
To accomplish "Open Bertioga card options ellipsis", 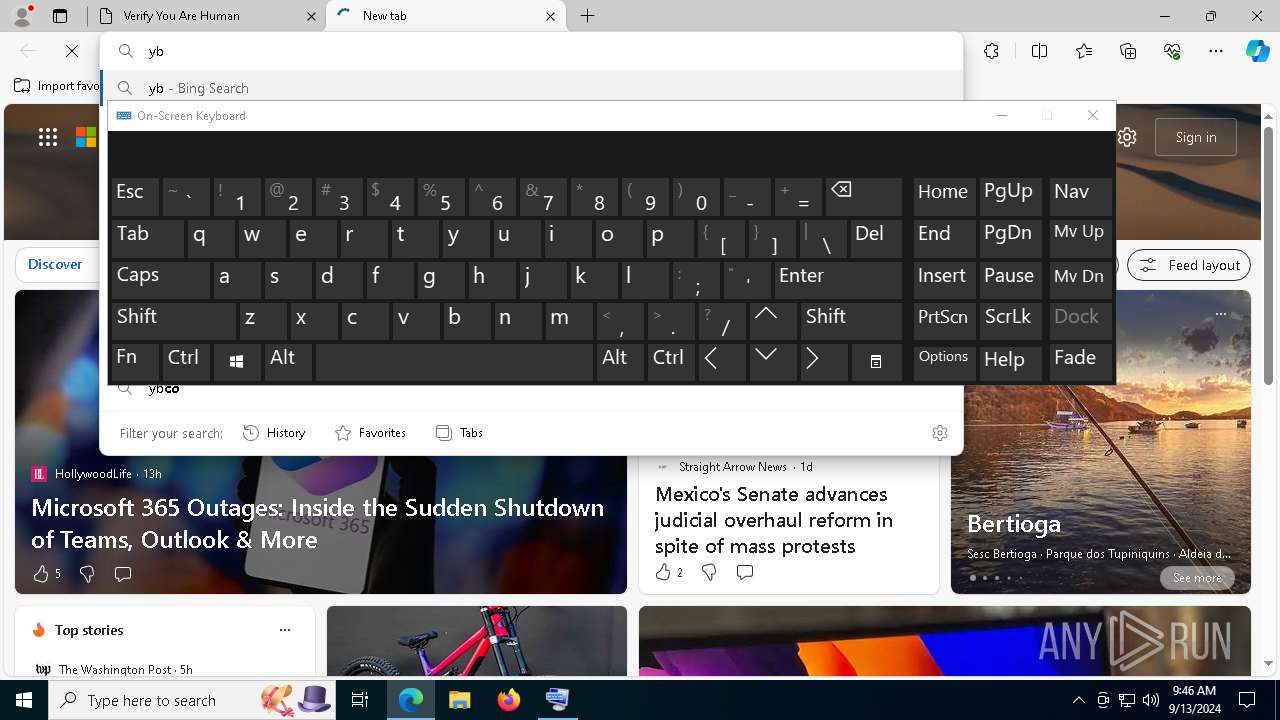I will pos(1220,314).
